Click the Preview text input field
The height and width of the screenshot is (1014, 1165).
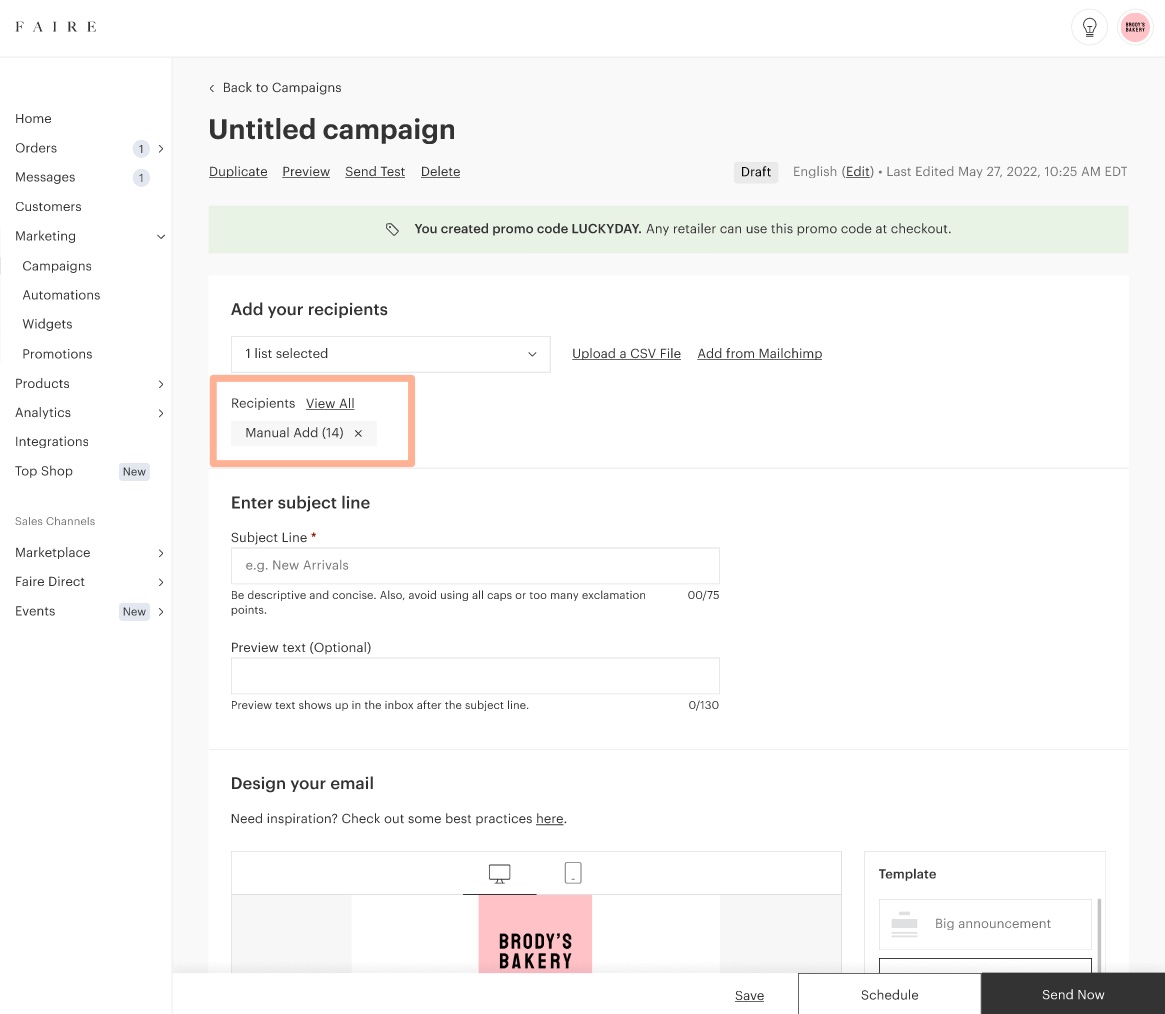(x=475, y=676)
